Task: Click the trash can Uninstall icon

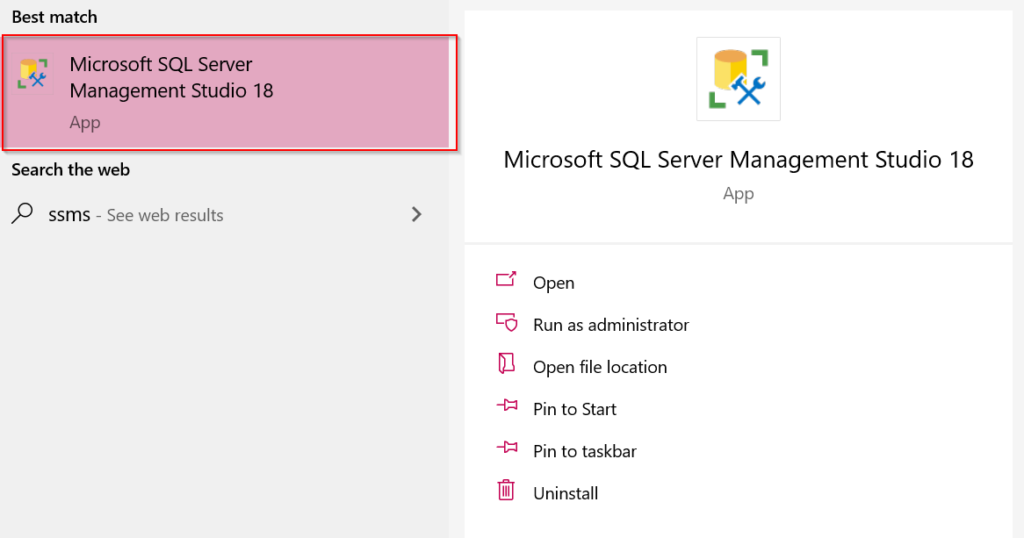Action: coord(506,490)
